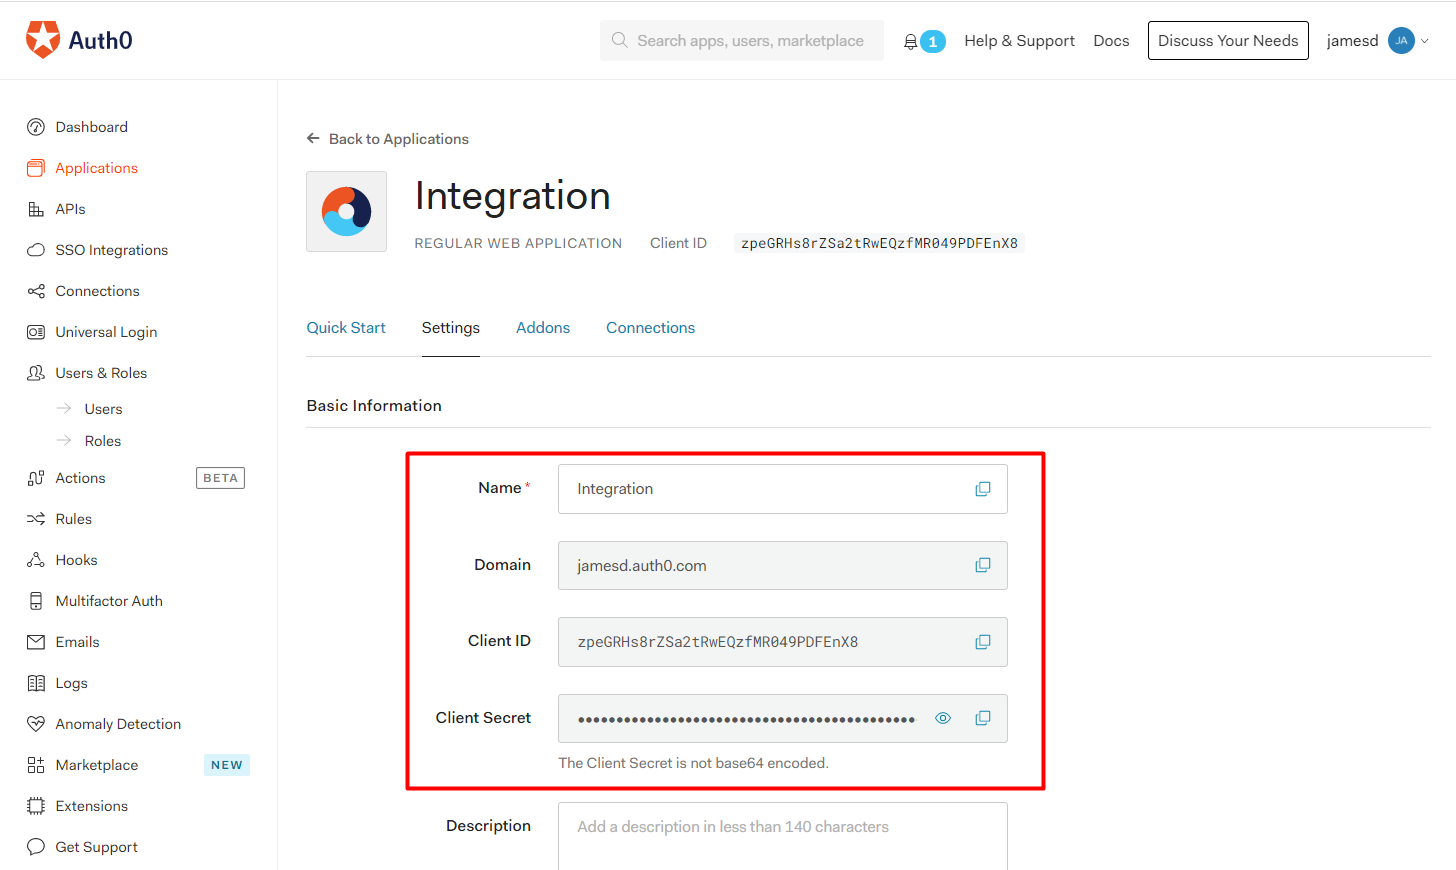Click the Auth0 logo
The image size is (1456, 870).
pyautogui.click(x=79, y=40)
